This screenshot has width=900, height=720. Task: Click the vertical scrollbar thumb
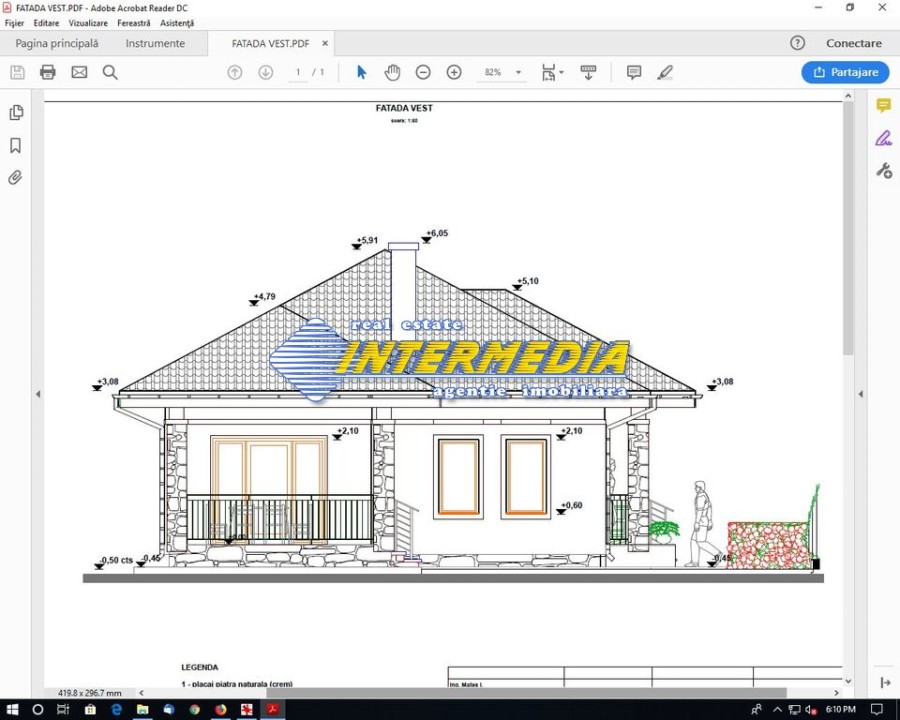click(848, 230)
